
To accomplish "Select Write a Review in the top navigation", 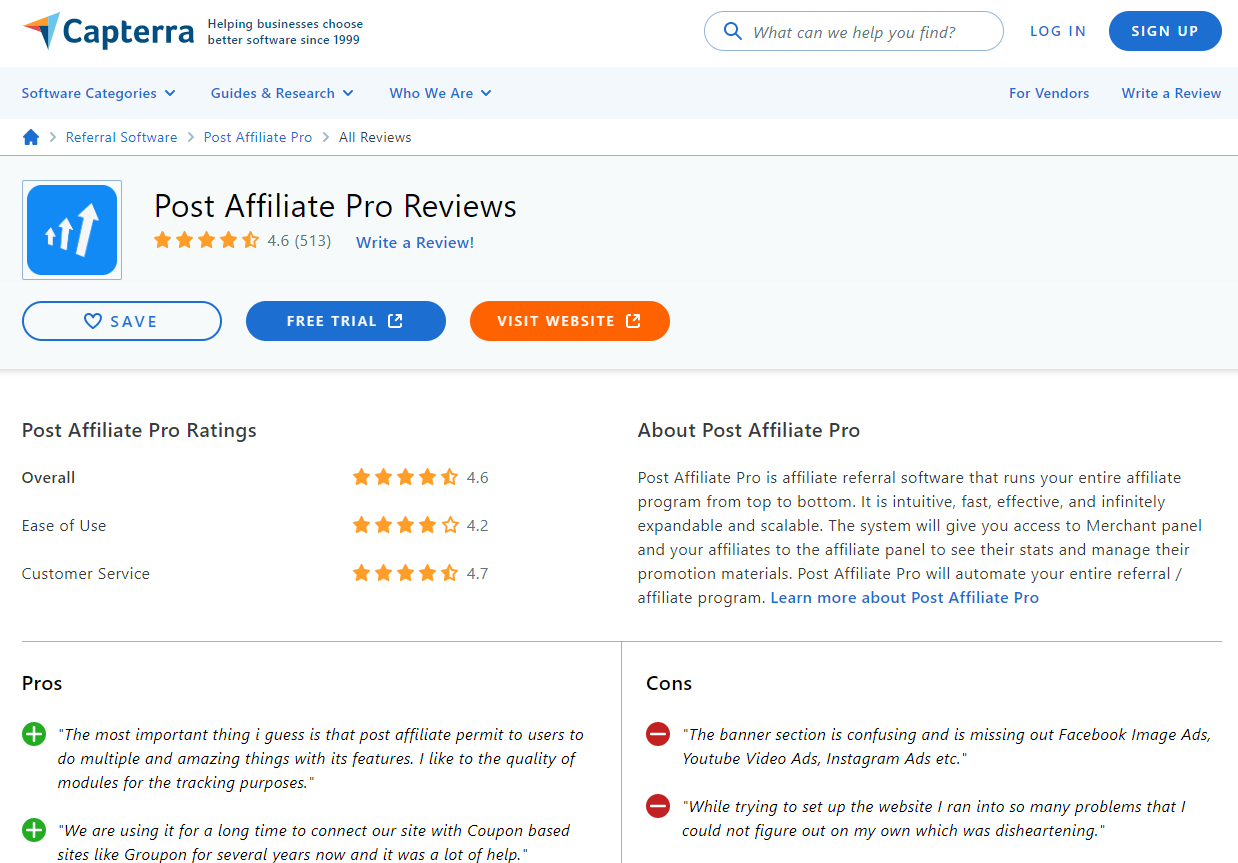I will (1171, 93).
